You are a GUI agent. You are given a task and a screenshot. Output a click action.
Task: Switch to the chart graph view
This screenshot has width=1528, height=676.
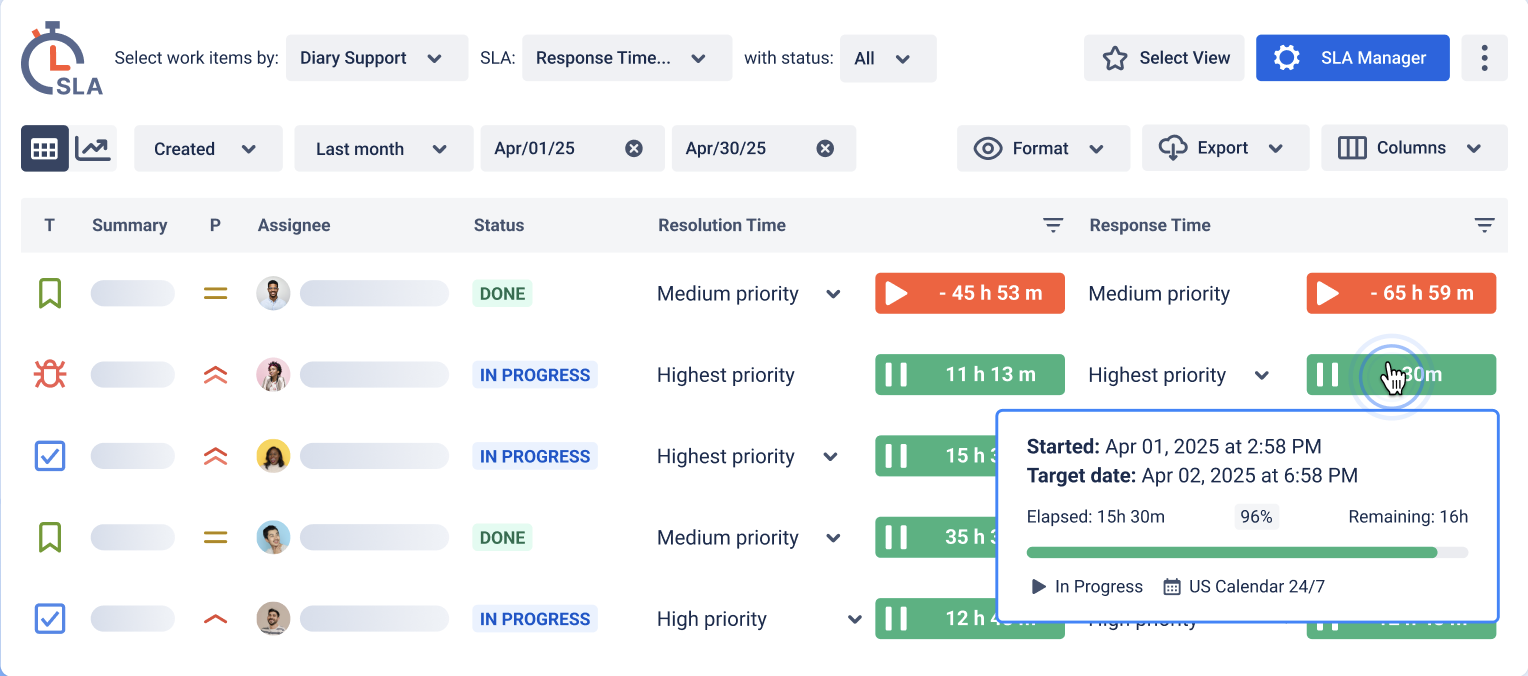click(93, 148)
